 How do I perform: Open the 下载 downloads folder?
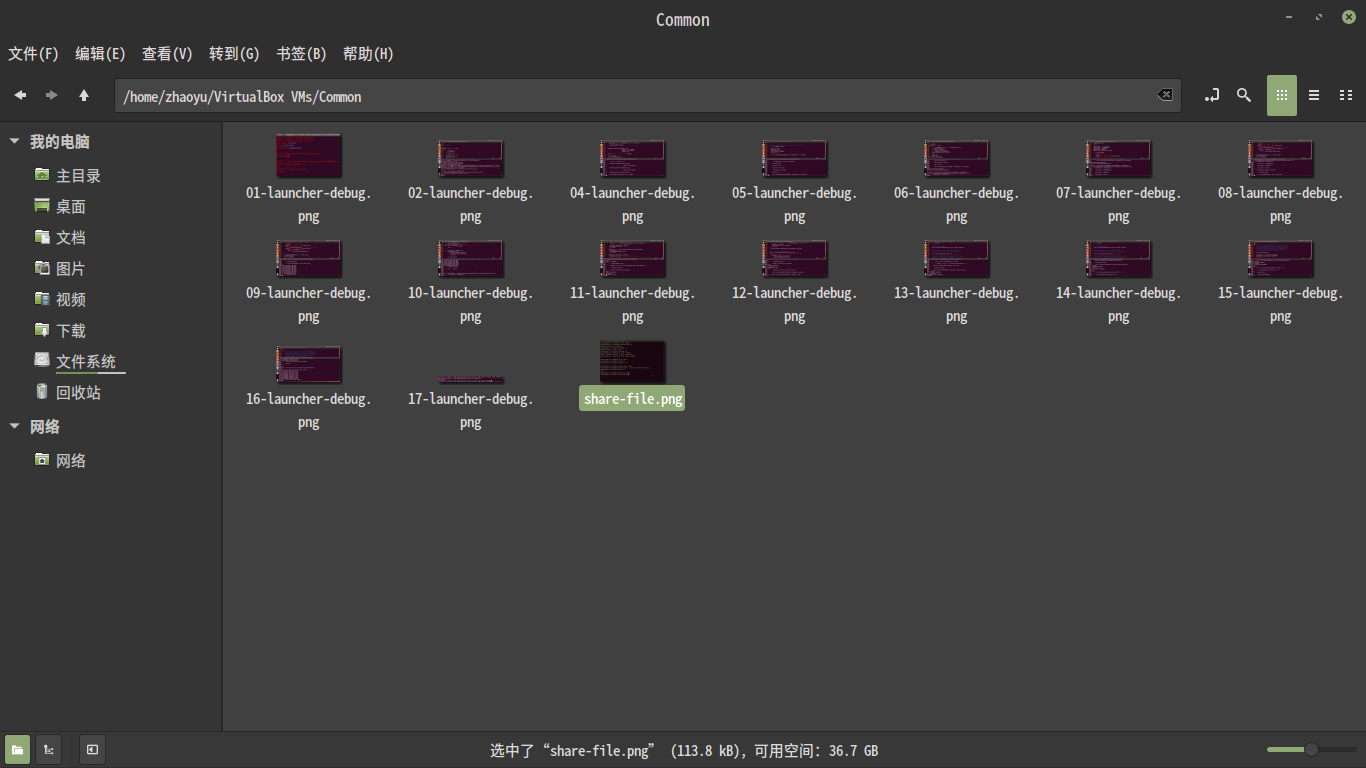pos(70,331)
